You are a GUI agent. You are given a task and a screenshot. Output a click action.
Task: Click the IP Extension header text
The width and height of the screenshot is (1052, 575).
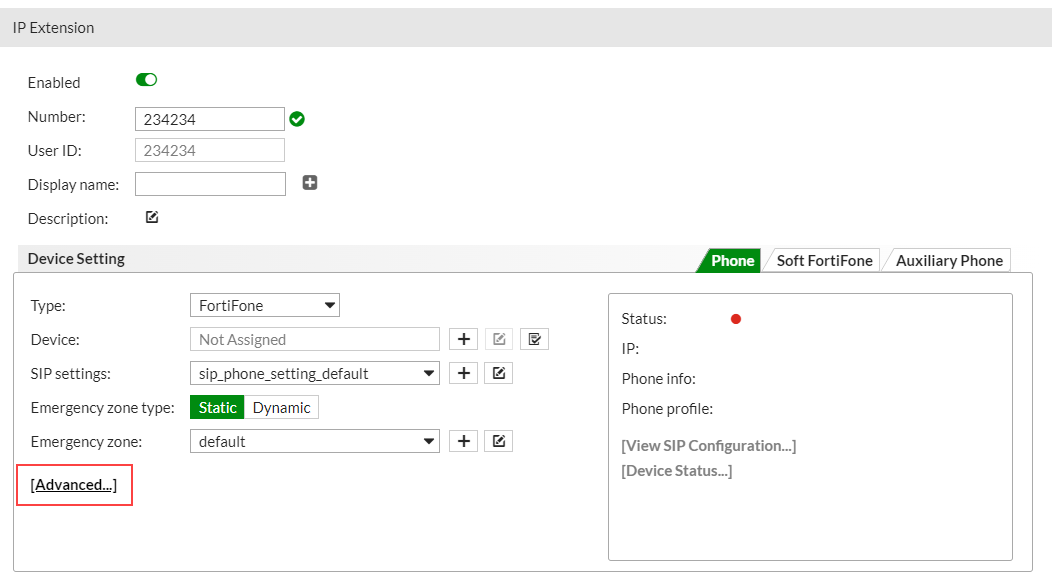pyautogui.click(x=54, y=28)
